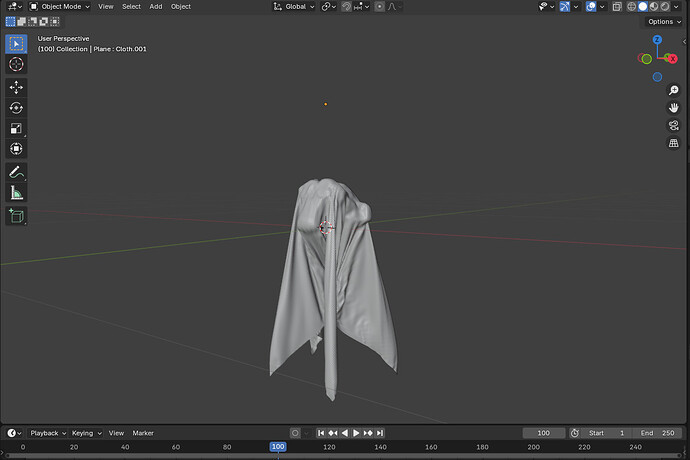690x460 pixels.
Task: Toggle show overlays button
Action: (591, 7)
